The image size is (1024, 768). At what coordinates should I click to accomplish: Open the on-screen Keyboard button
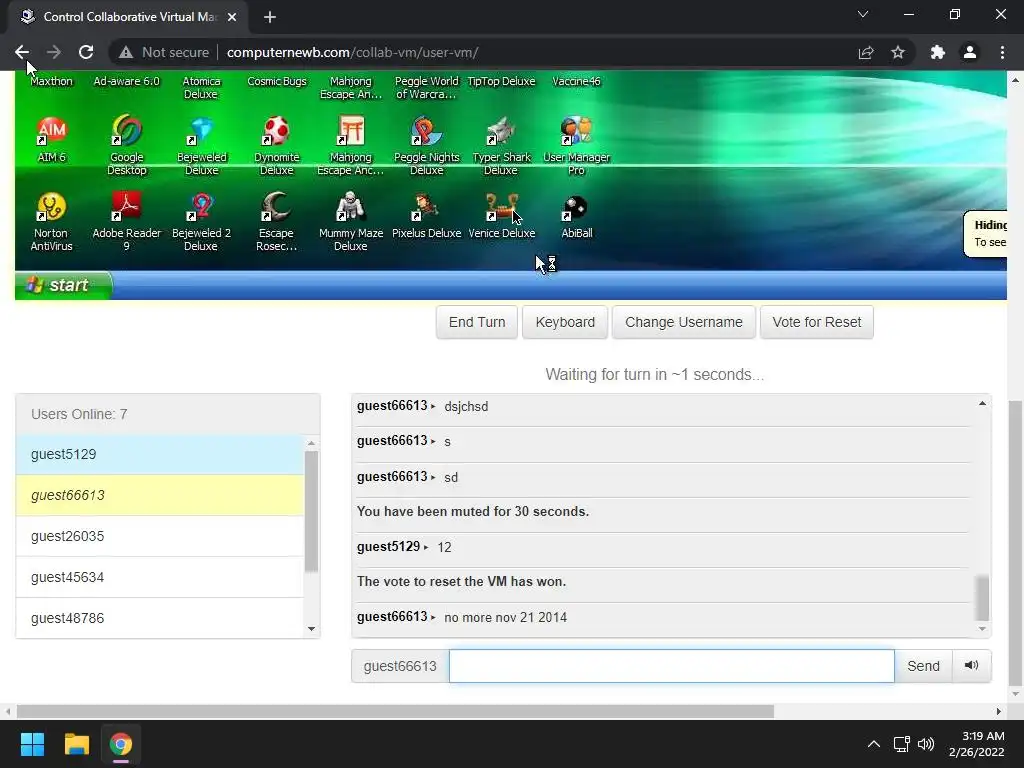click(565, 322)
